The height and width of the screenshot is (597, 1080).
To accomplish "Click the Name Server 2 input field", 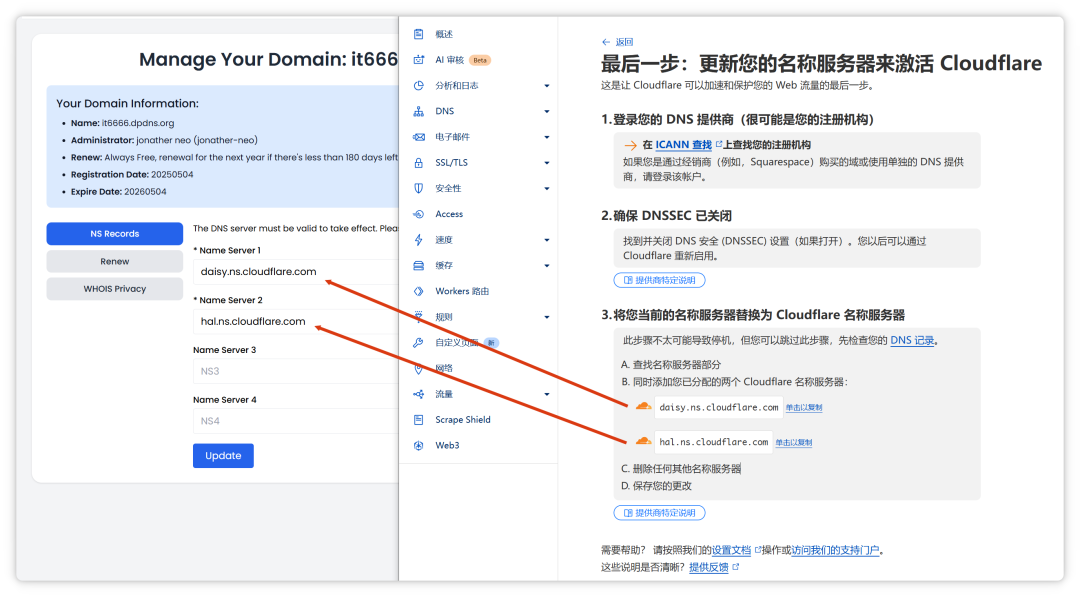I will 296,322.
